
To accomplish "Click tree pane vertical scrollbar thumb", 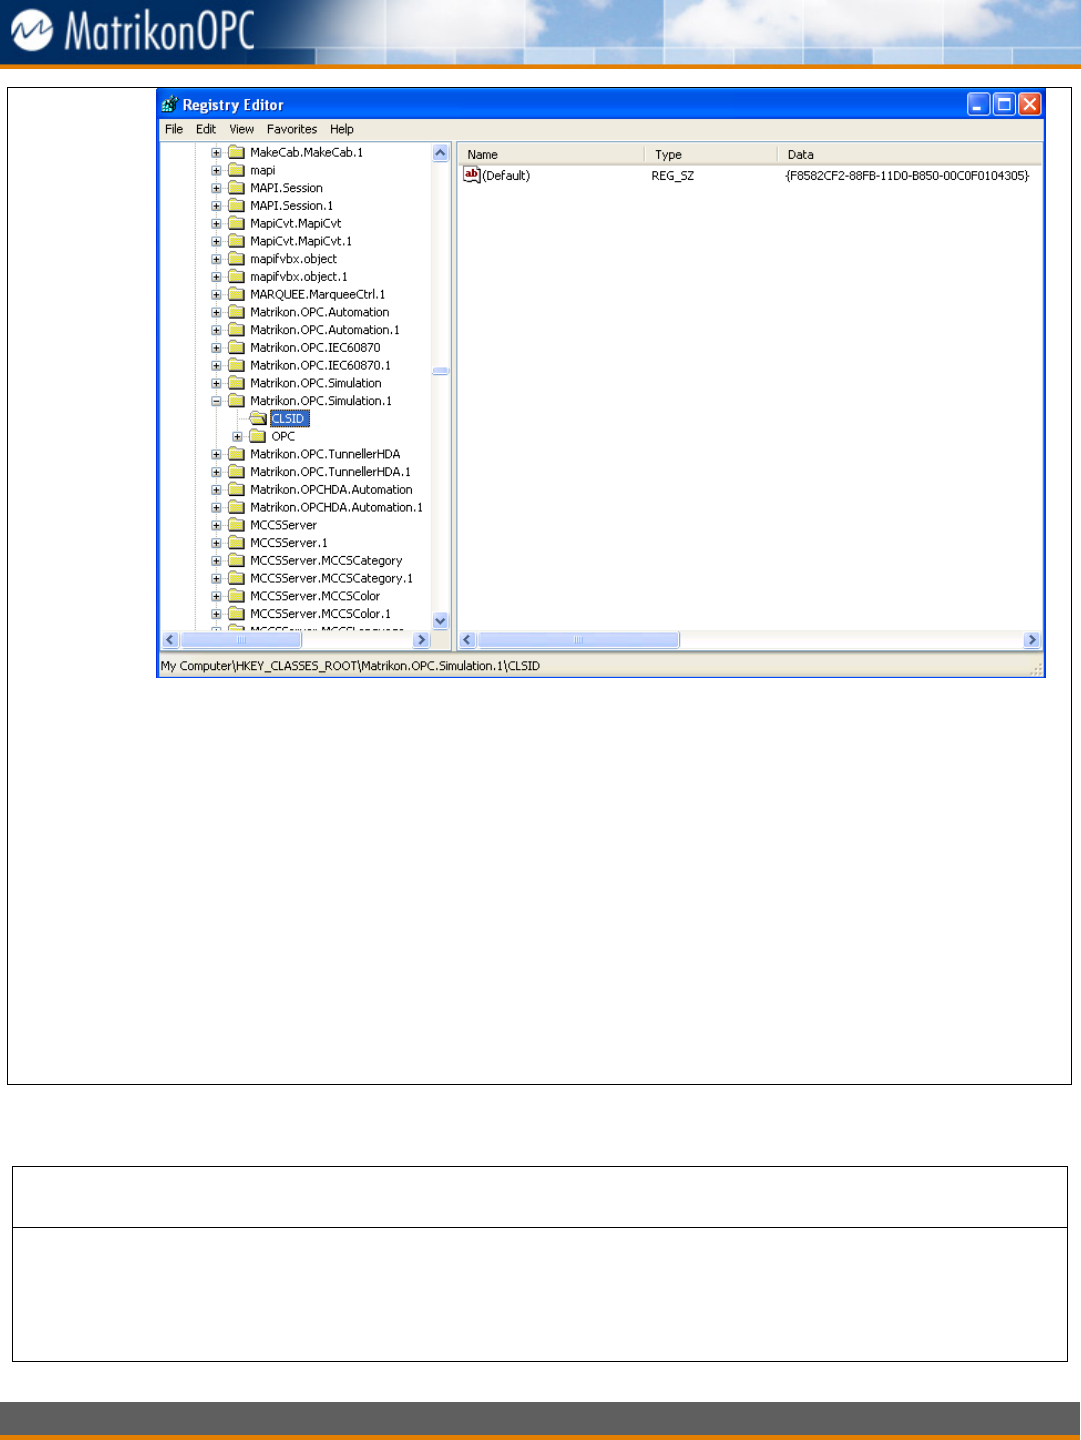I will (440, 371).
